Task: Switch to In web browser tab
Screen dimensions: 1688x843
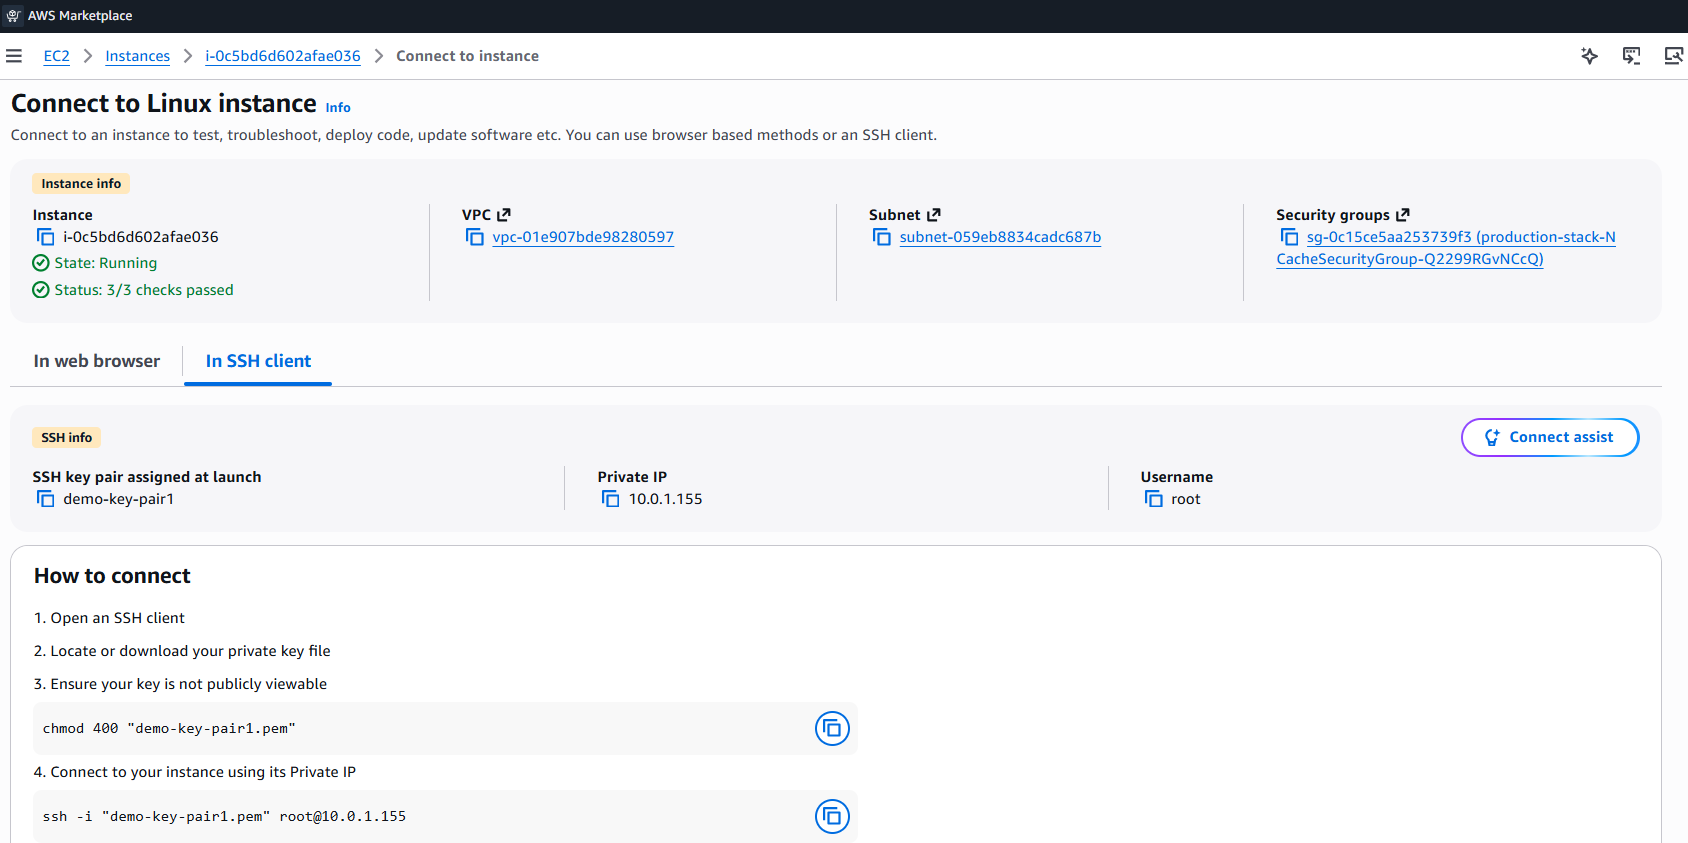Action: [x=97, y=361]
